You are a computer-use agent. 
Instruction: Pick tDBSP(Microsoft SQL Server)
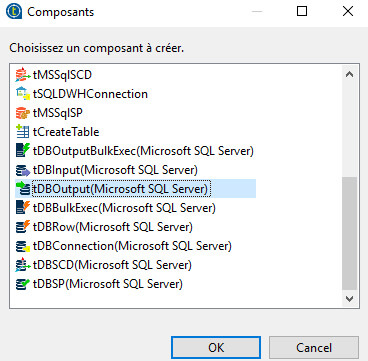(x=108, y=284)
